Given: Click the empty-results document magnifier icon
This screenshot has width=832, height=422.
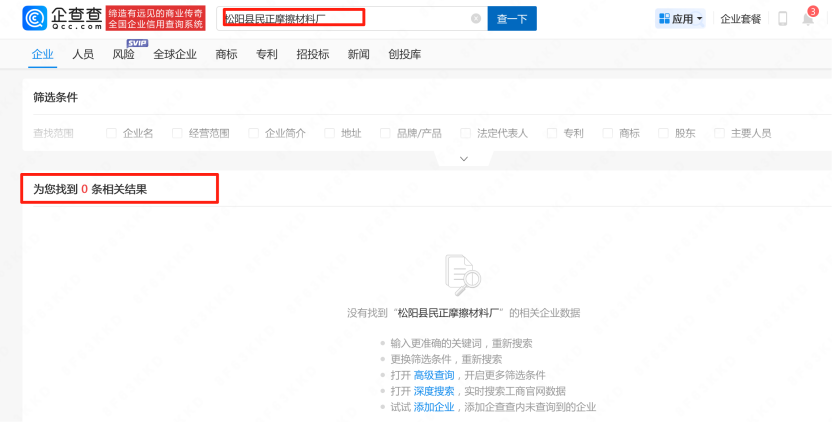Looking at the screenshot, I should 463,274.
